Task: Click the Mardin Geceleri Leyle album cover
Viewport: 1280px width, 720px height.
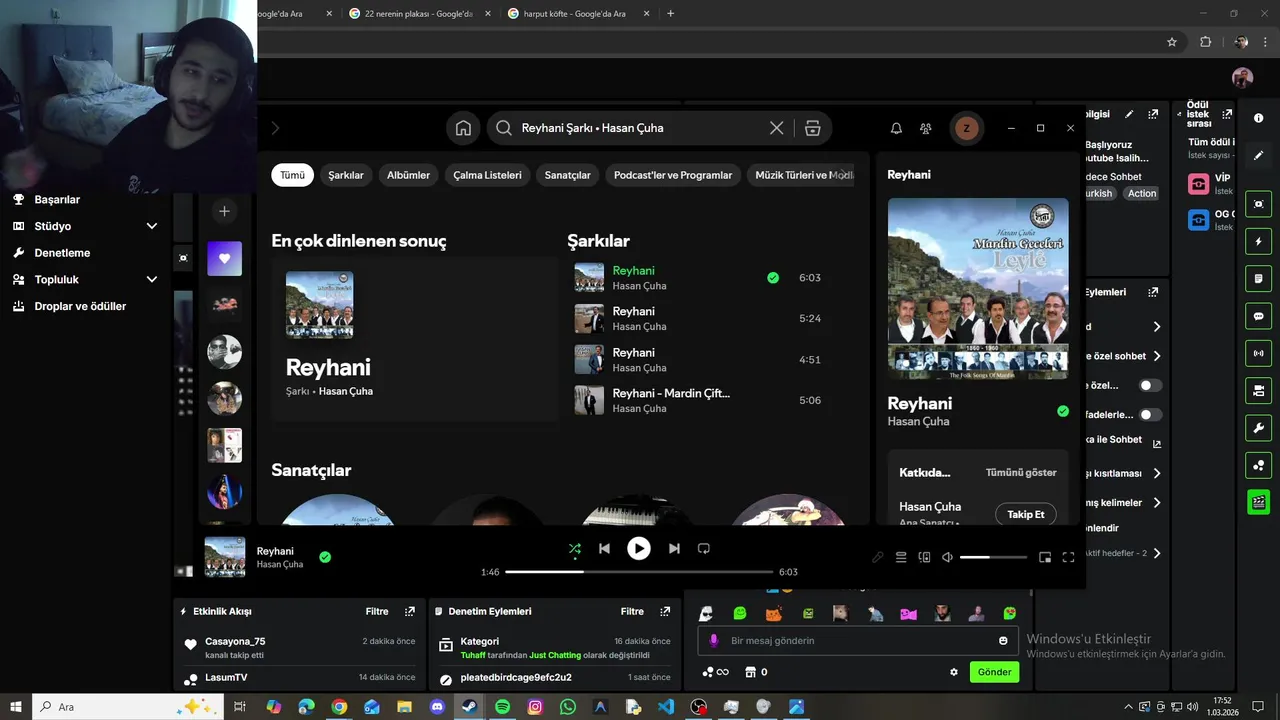Action: tap(978, 288)
